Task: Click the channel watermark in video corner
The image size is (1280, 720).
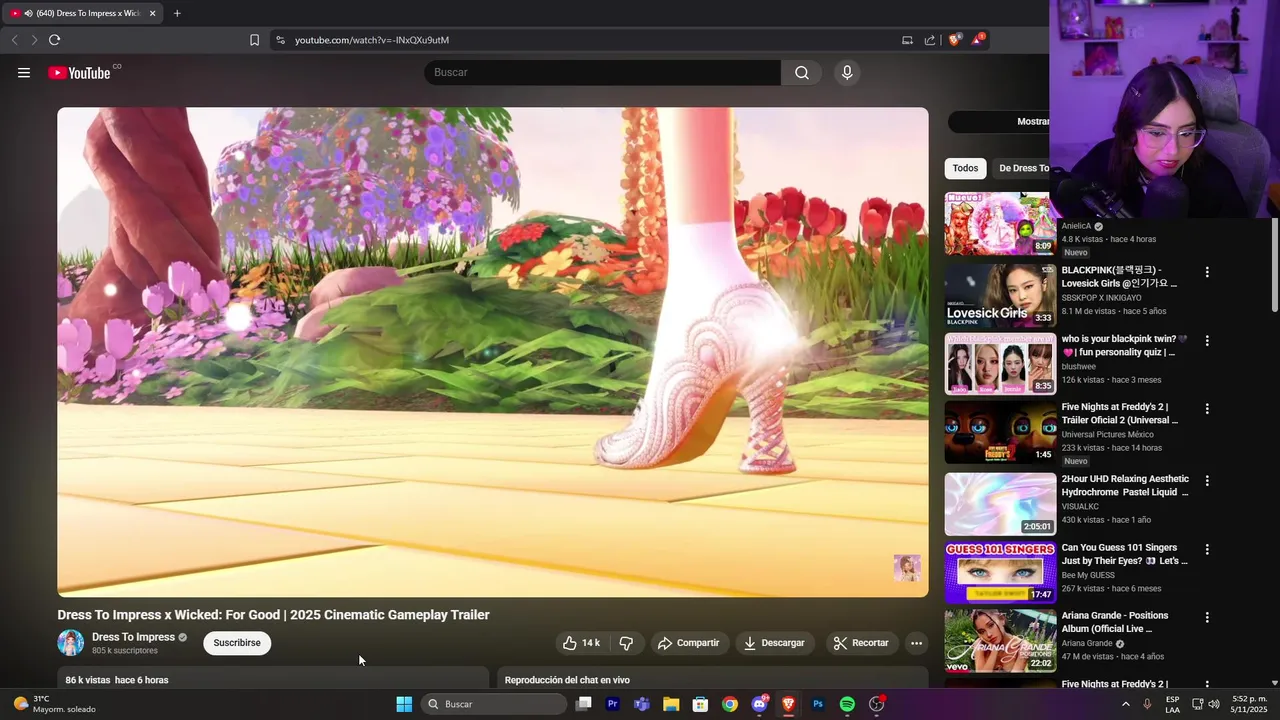Action: (907, 568)
